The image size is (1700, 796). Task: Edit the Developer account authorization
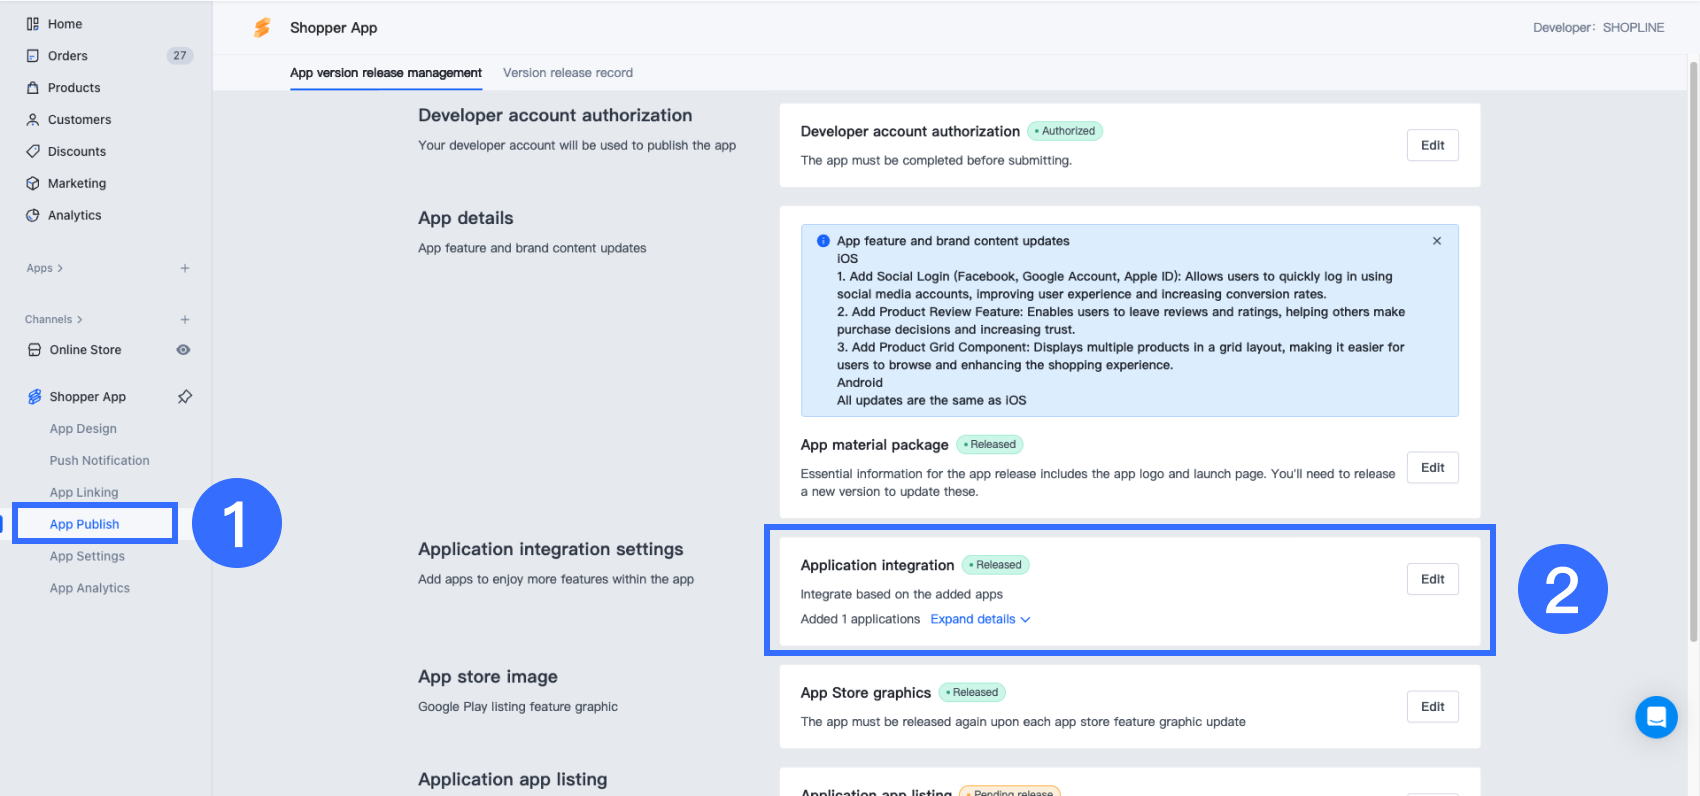point(1432,145)
